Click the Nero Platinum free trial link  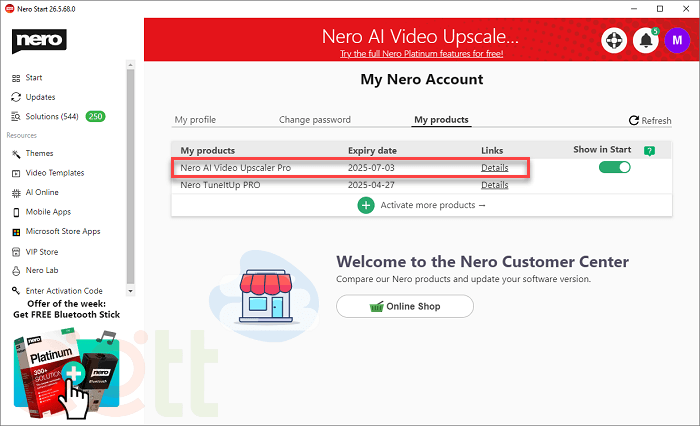pyautogui.click(x=420, y=53)
